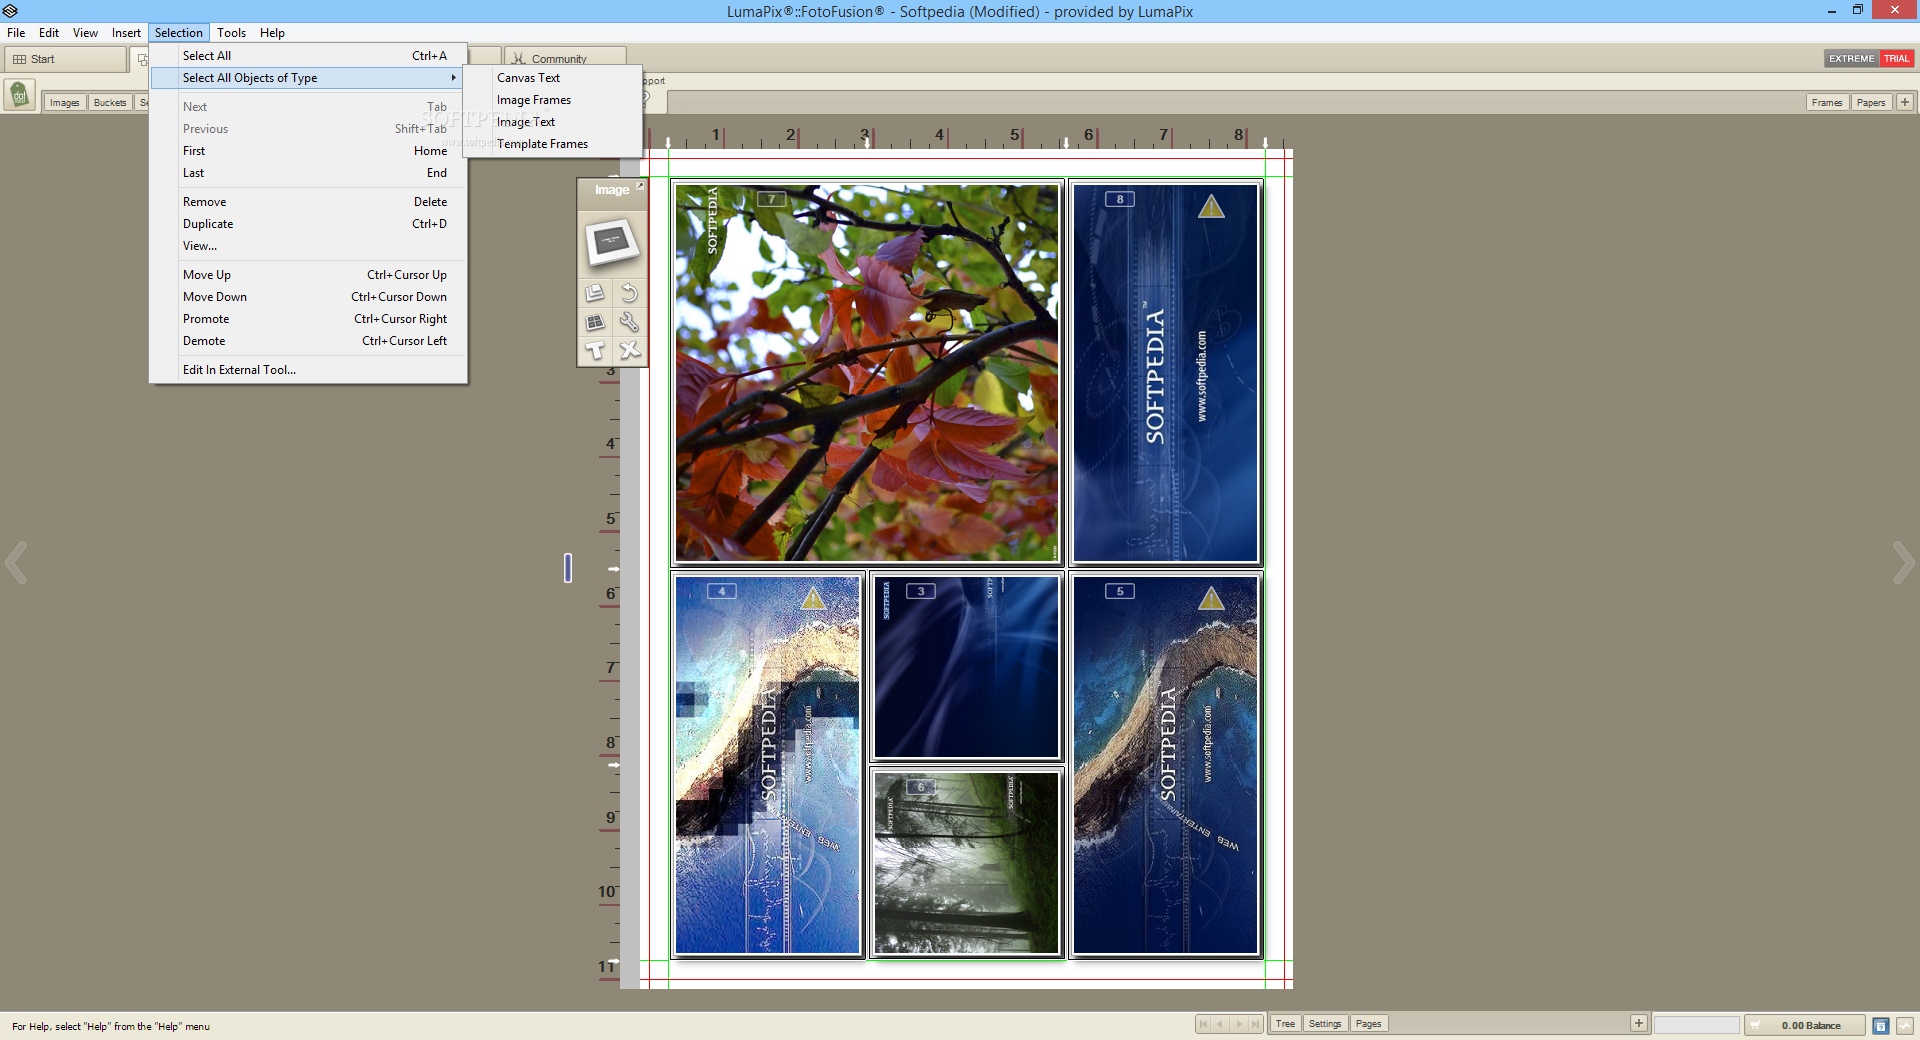Screen dimensions: 1920x1040
Task: Open the Images tab
Action: (64, 102)
